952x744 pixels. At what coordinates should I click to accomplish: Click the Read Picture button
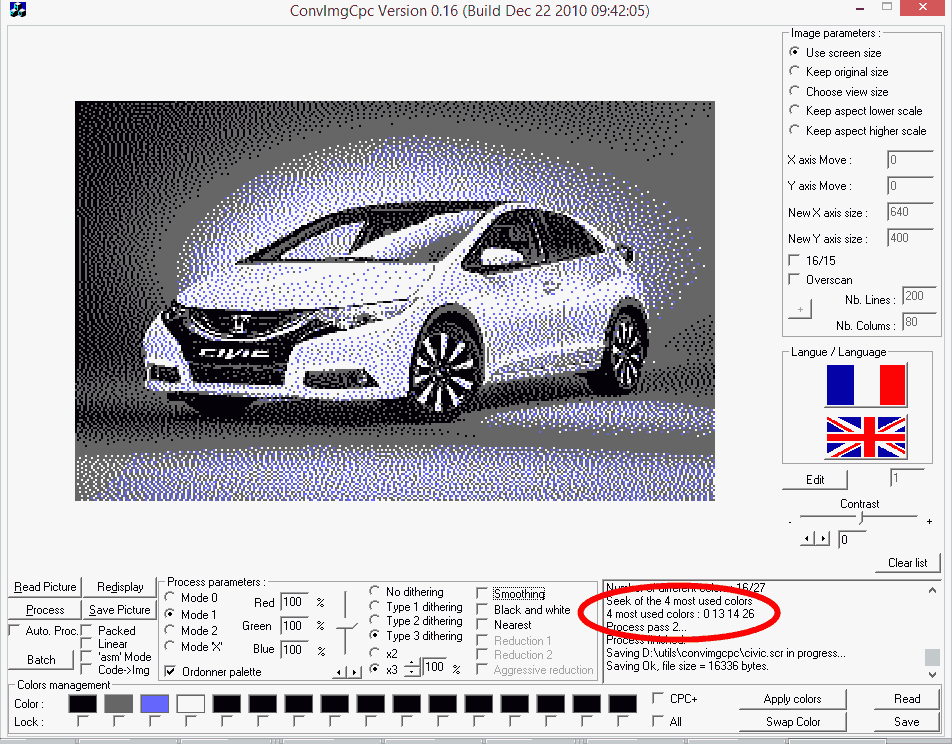[45, 587]
